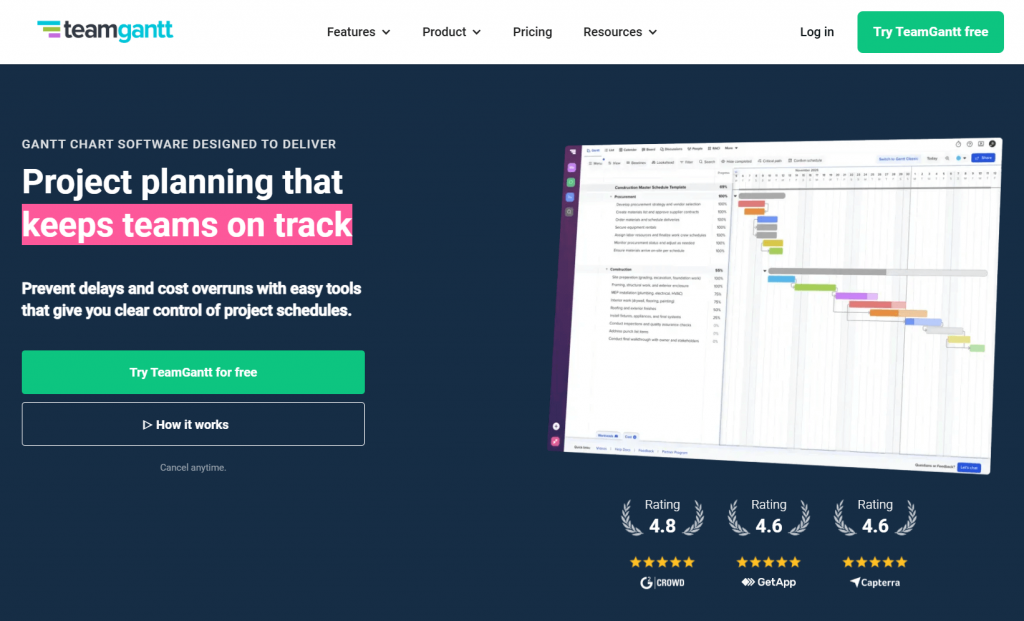Click the TeamGantt logo in the header
This screenshot has height=621, width=1024.
click(x=105, y=31)
